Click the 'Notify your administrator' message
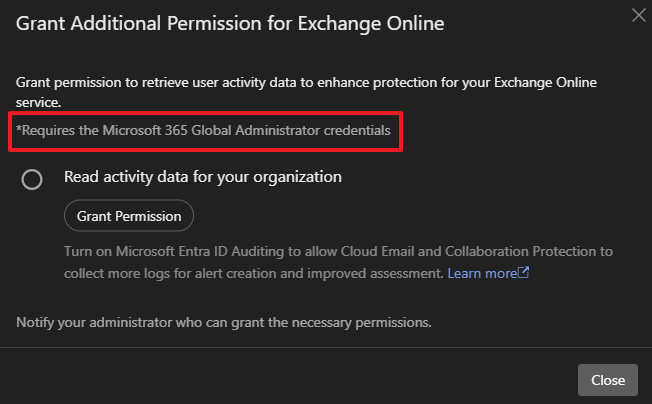Image resolution: width=652 pixels, height=404 pixels. click(x=223, y=323)
